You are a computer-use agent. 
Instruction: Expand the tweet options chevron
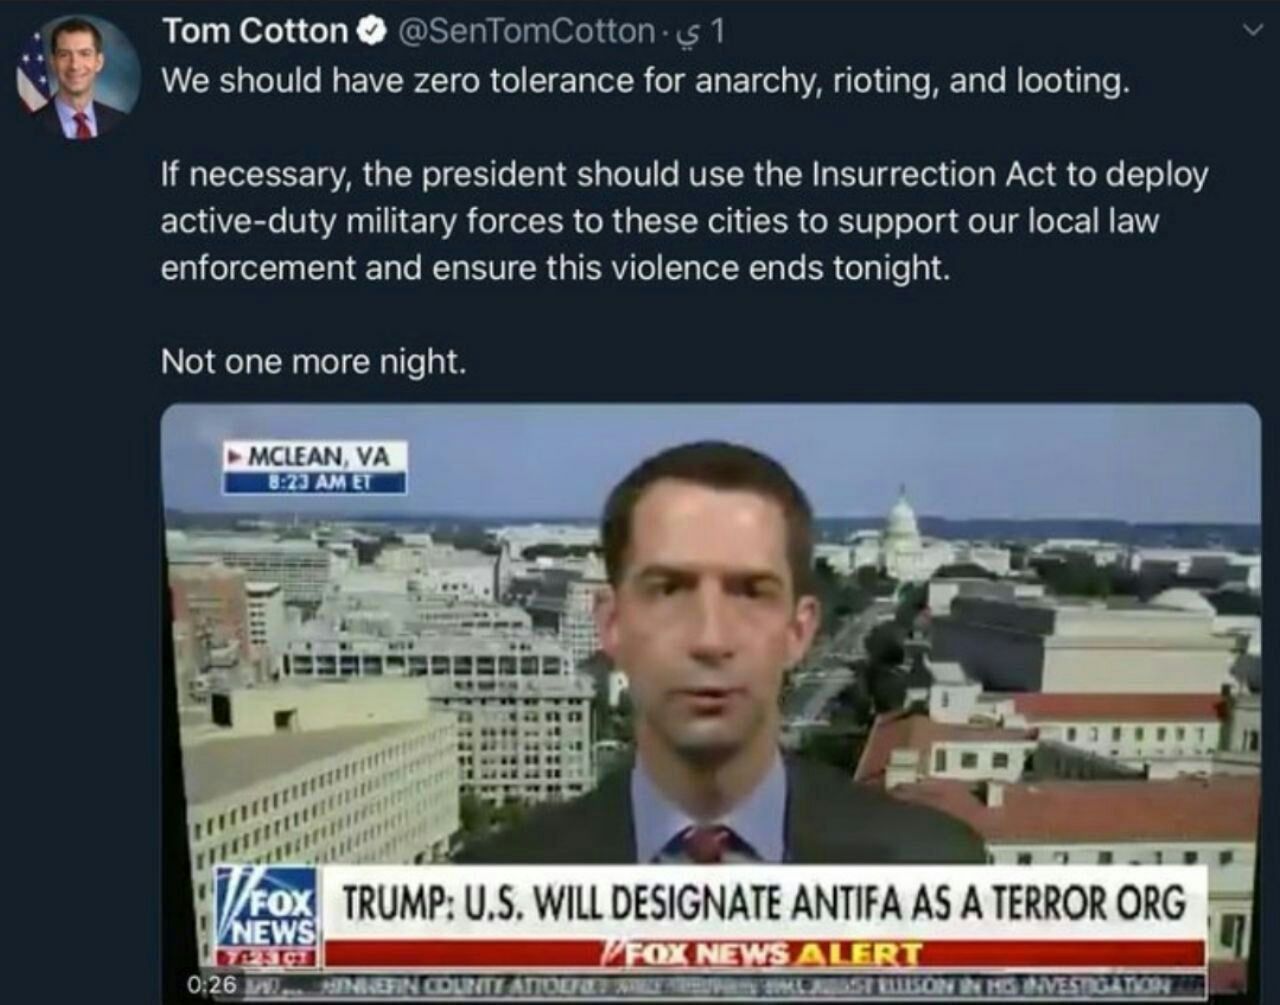tap(1251, 31)
